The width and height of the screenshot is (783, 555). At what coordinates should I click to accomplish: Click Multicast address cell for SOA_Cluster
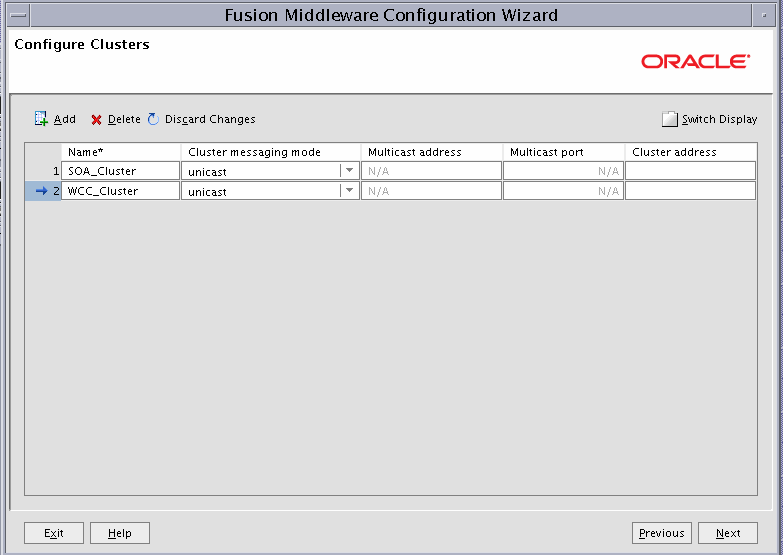(x=431, y=171)
